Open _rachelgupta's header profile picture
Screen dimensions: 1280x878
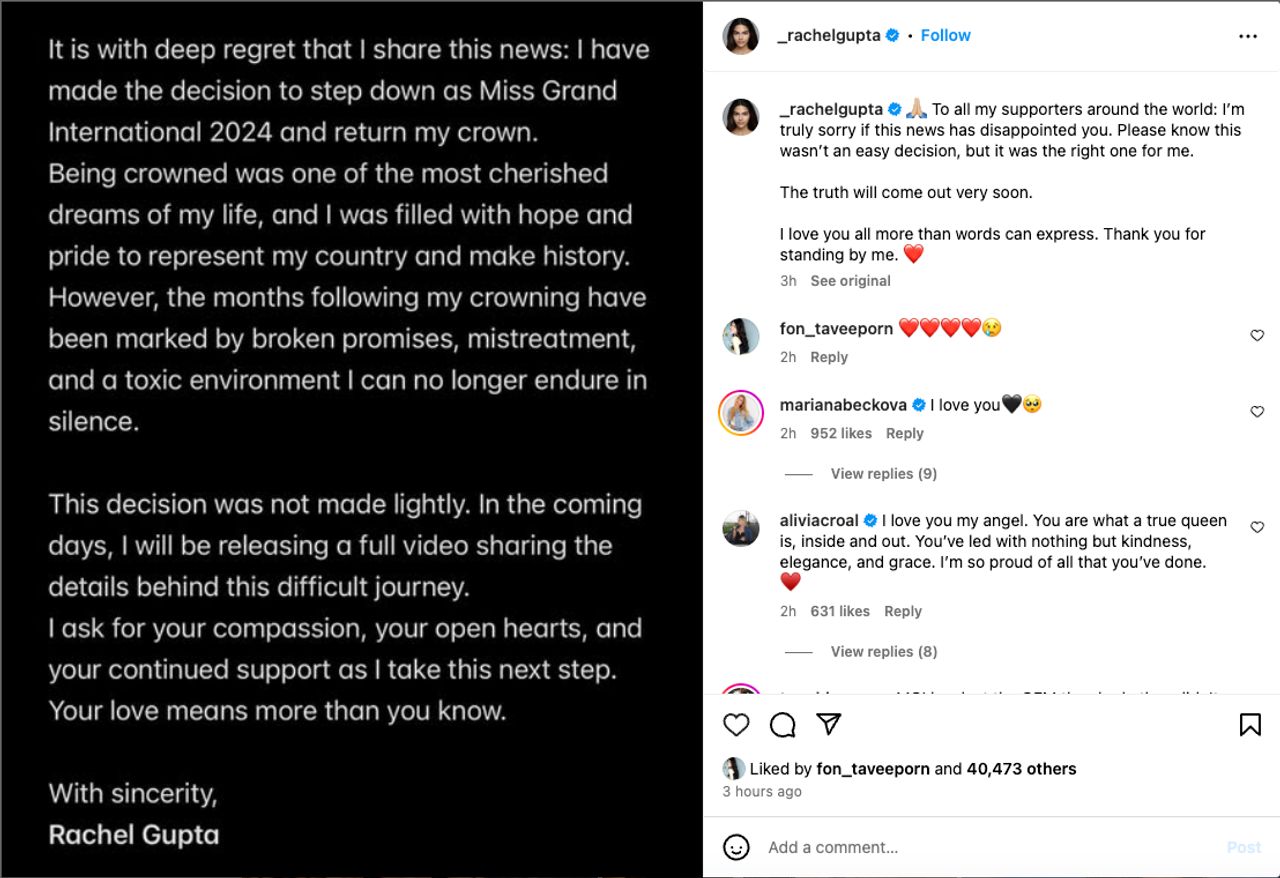pos(741,36)
